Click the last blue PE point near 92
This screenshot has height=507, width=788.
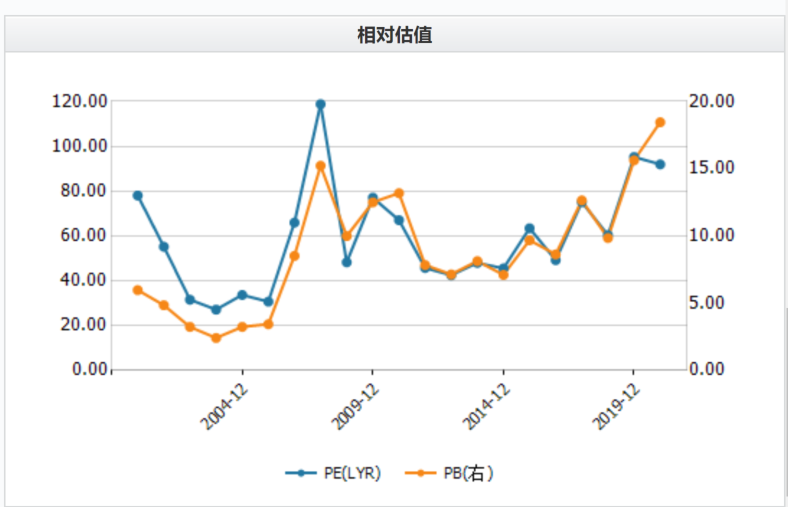click(x=660, y=164)
